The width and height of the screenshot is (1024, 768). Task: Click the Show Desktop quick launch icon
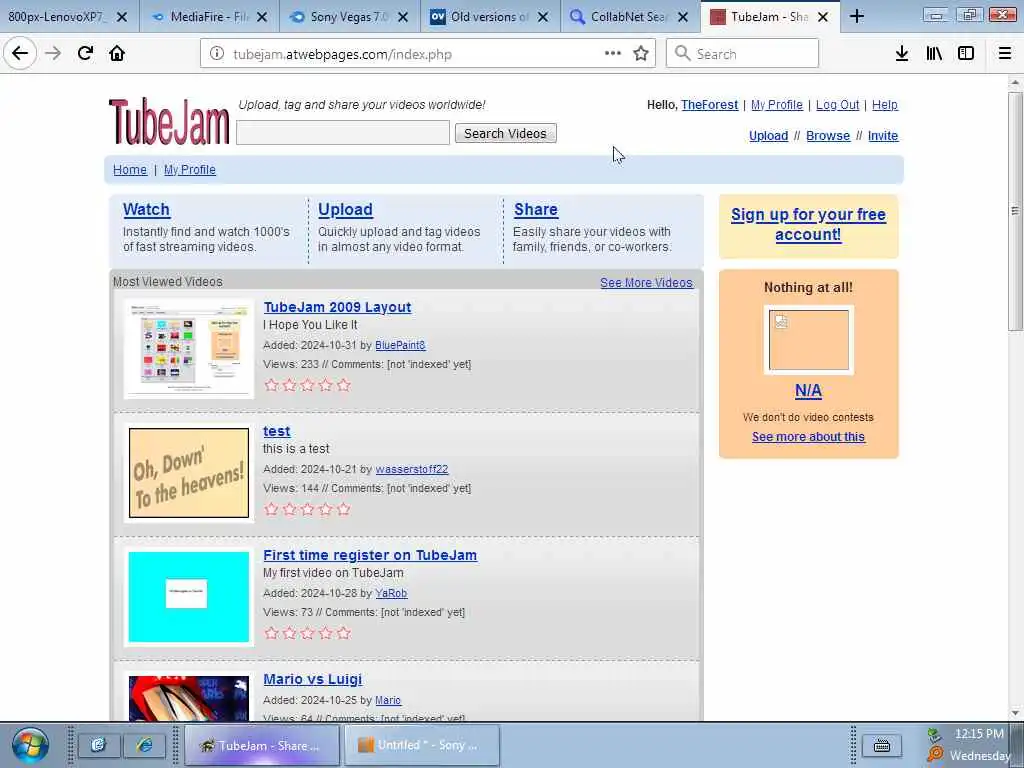click(99, 745)
